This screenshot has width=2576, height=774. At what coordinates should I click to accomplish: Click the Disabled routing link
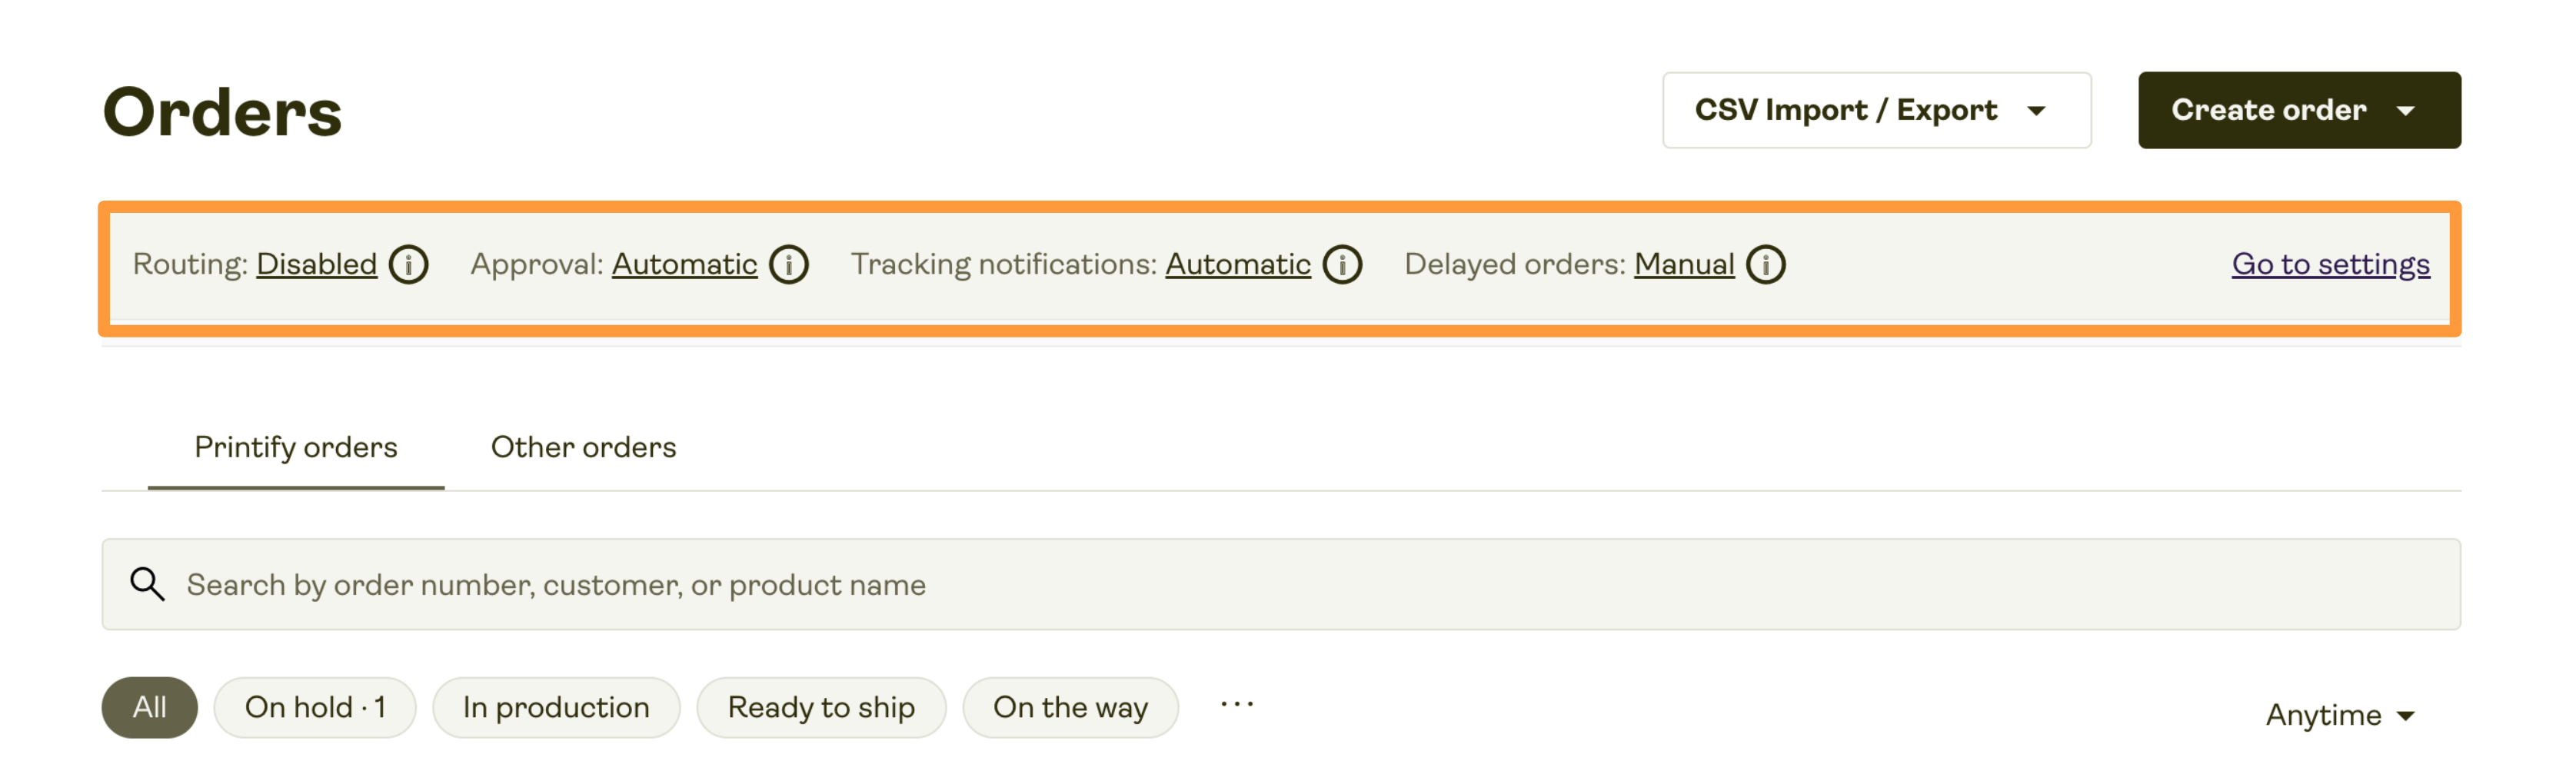tap(316, 264)
